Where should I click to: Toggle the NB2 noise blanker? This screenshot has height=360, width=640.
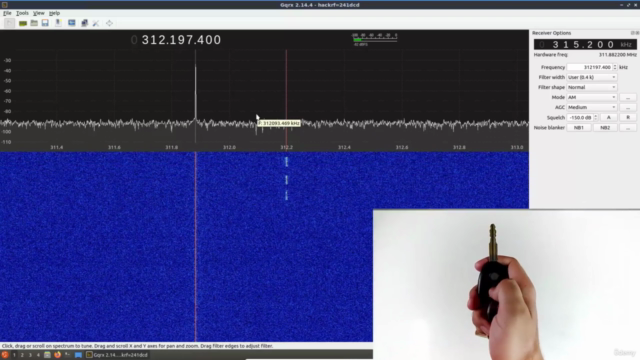click(605, 128)
